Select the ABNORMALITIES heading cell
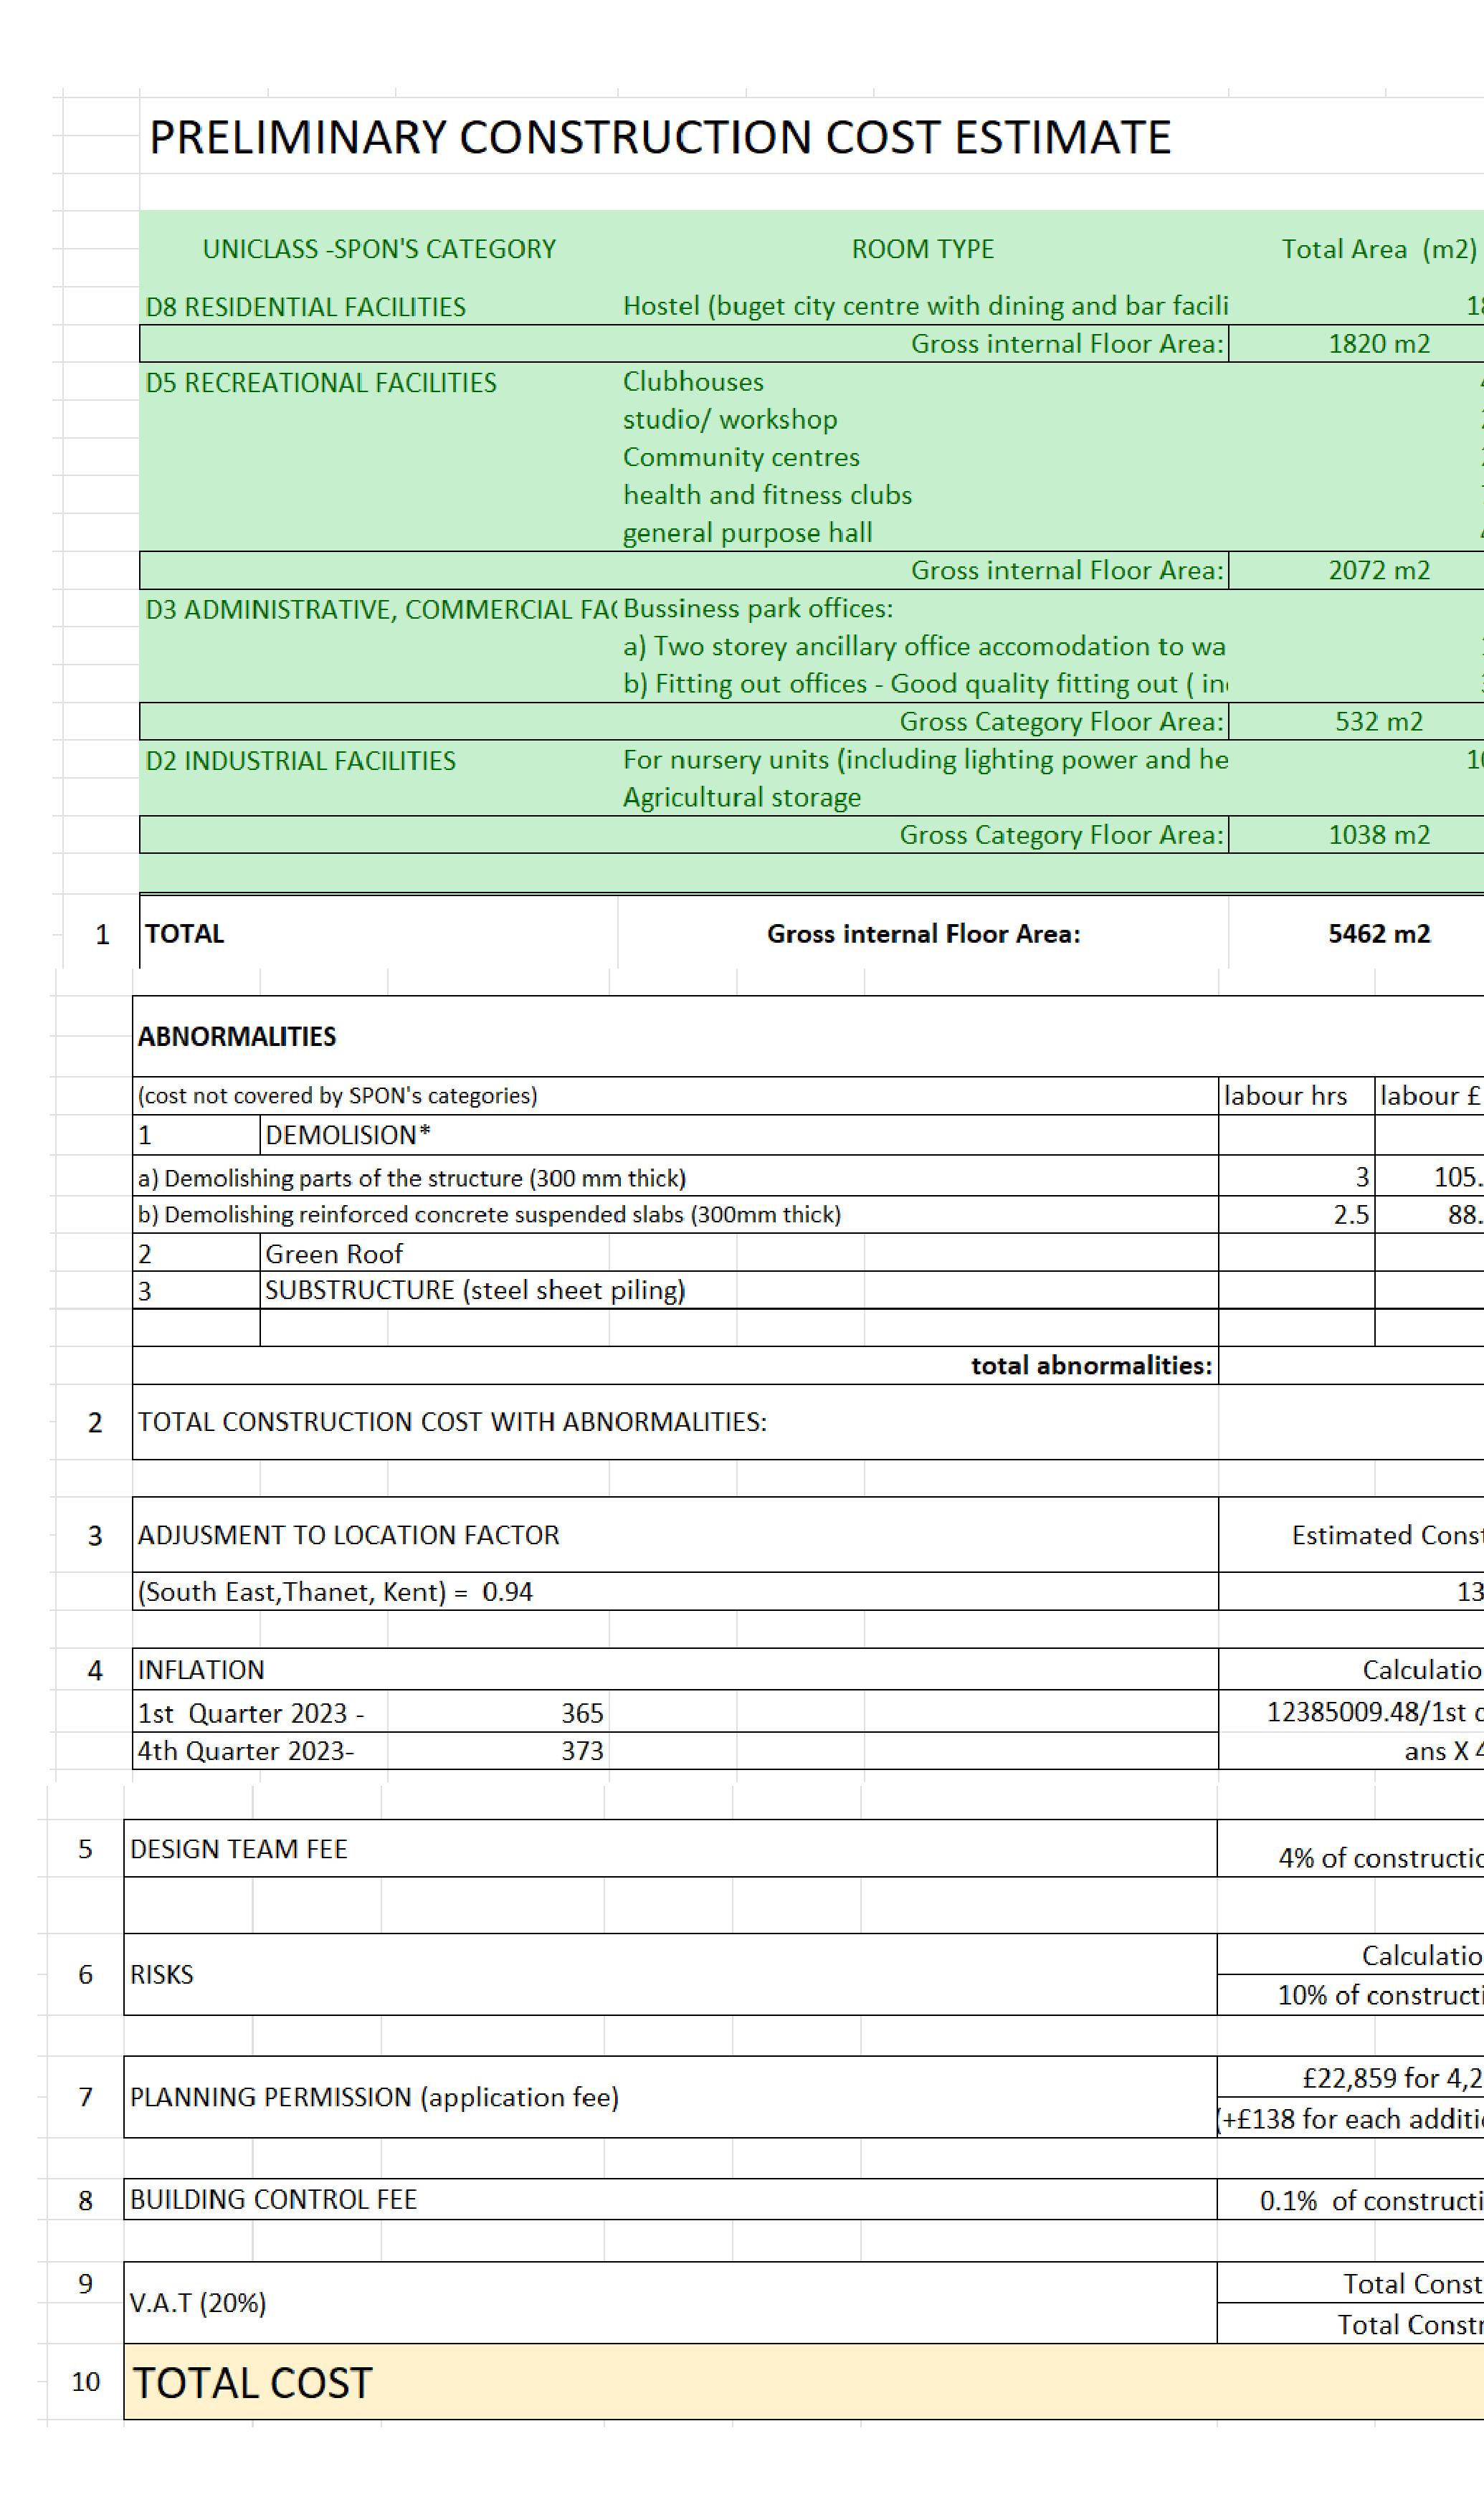Image resolution: width=1484 pixels, height=2497 pixels. click(x=237, y=1037)
